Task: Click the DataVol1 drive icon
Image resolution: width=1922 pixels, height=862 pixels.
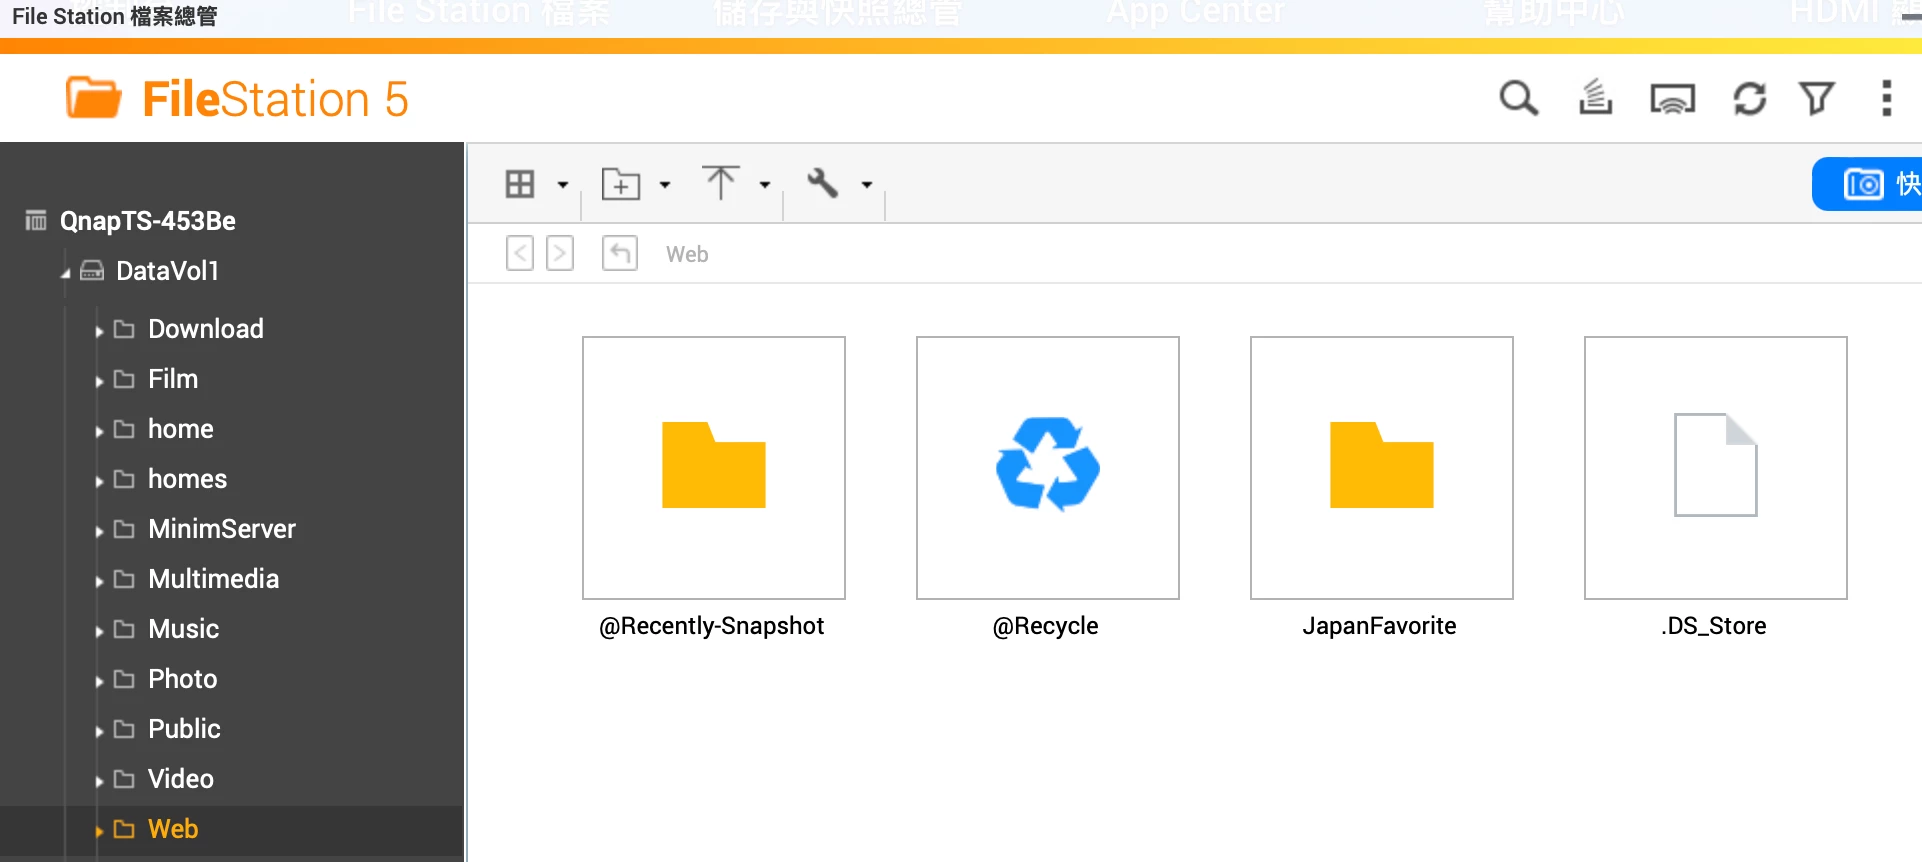Action: click(92, 270)
